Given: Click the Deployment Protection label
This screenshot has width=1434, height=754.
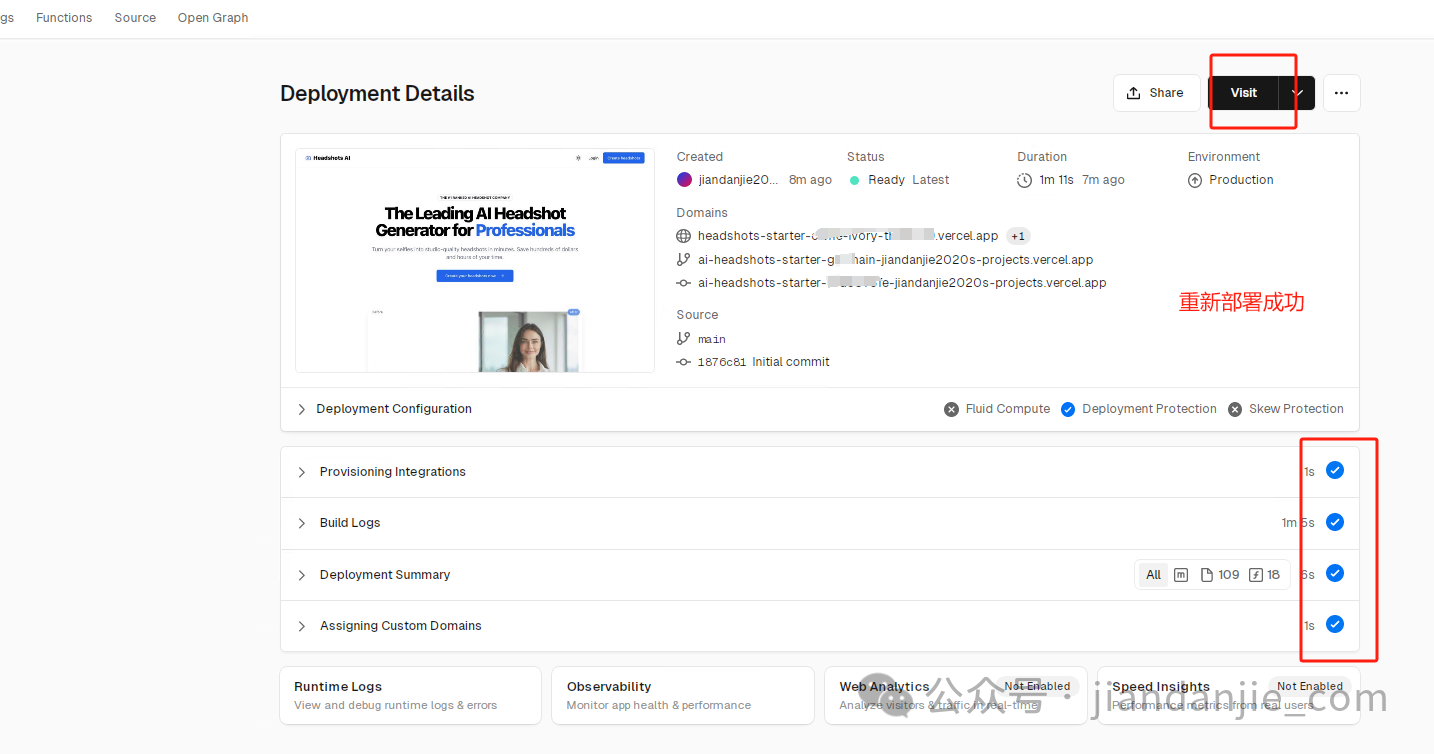Looking at the screenshot, I should click(x=1149, y=409).
